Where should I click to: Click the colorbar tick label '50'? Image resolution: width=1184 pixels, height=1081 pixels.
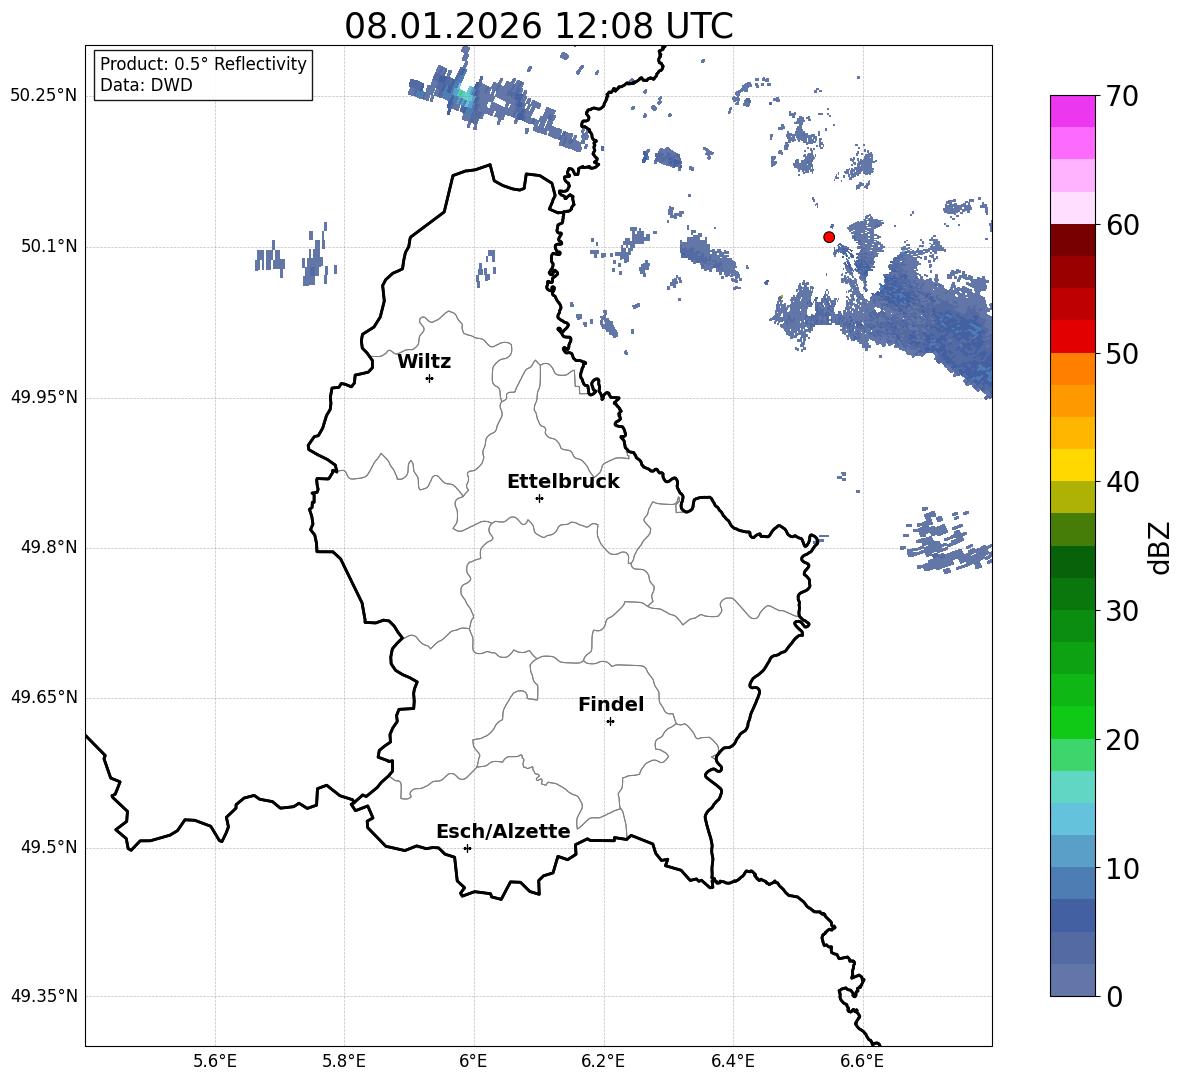[1122, 354]
